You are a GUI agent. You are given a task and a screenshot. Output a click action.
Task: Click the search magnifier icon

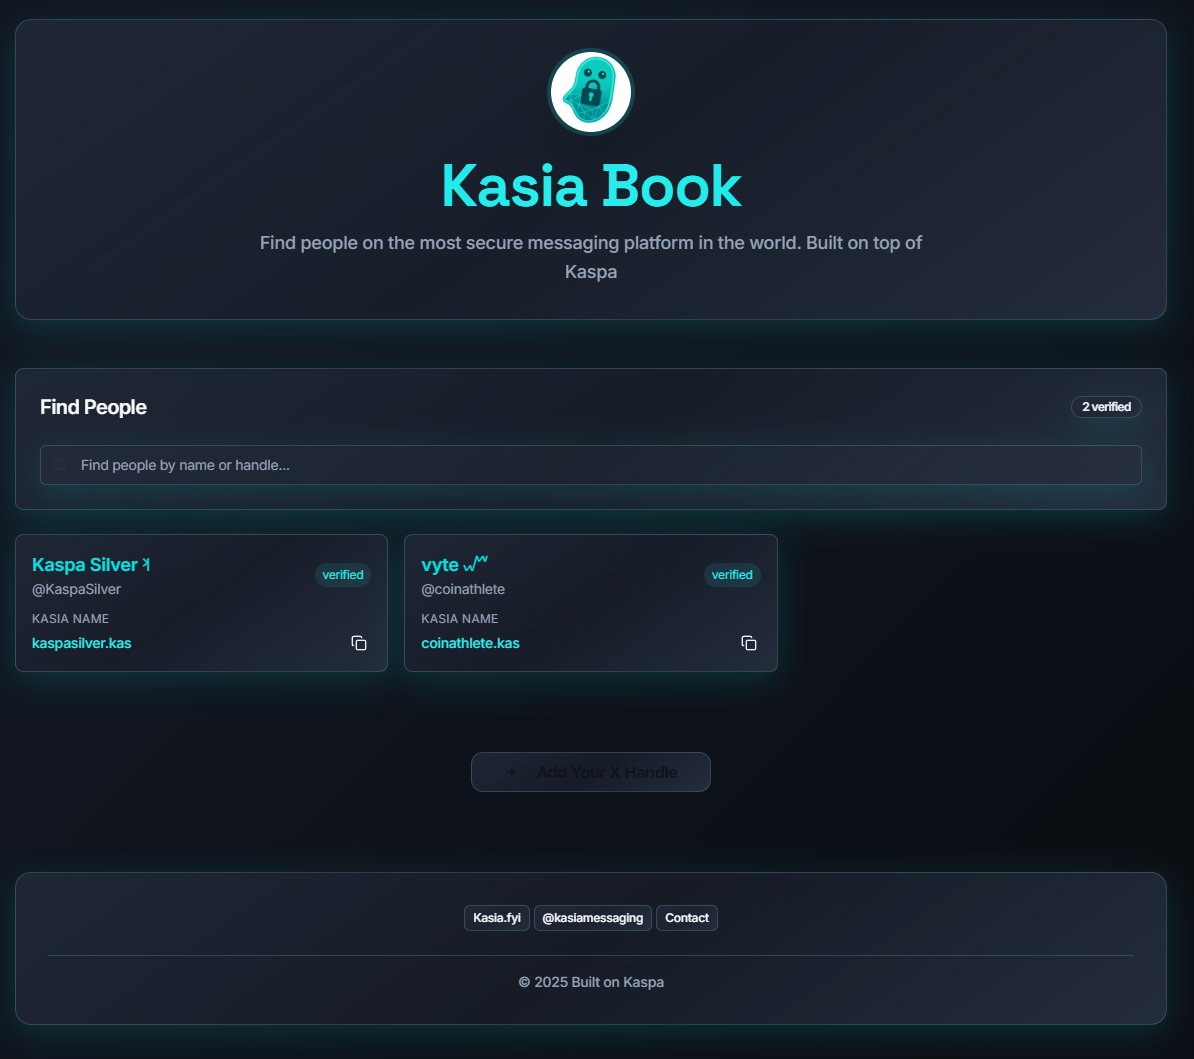(60, 465)
